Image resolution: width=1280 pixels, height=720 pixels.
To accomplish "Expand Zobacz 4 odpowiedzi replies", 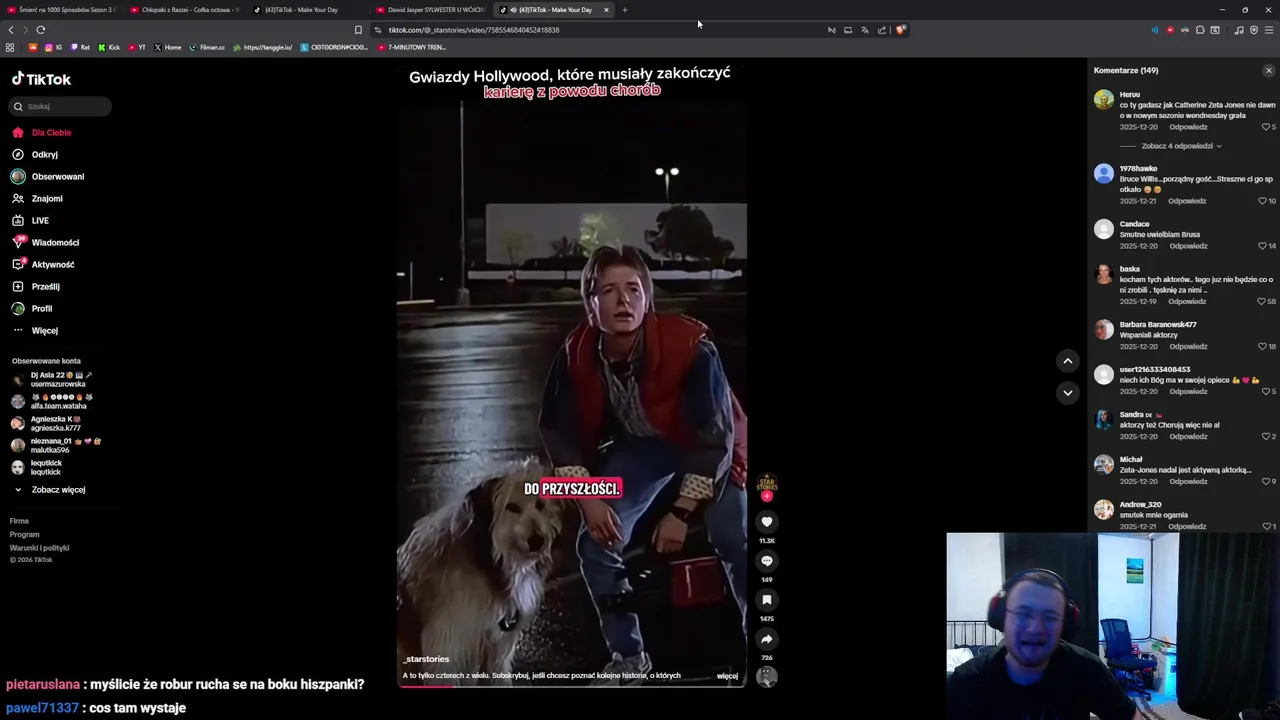I will coord(1182,146).
